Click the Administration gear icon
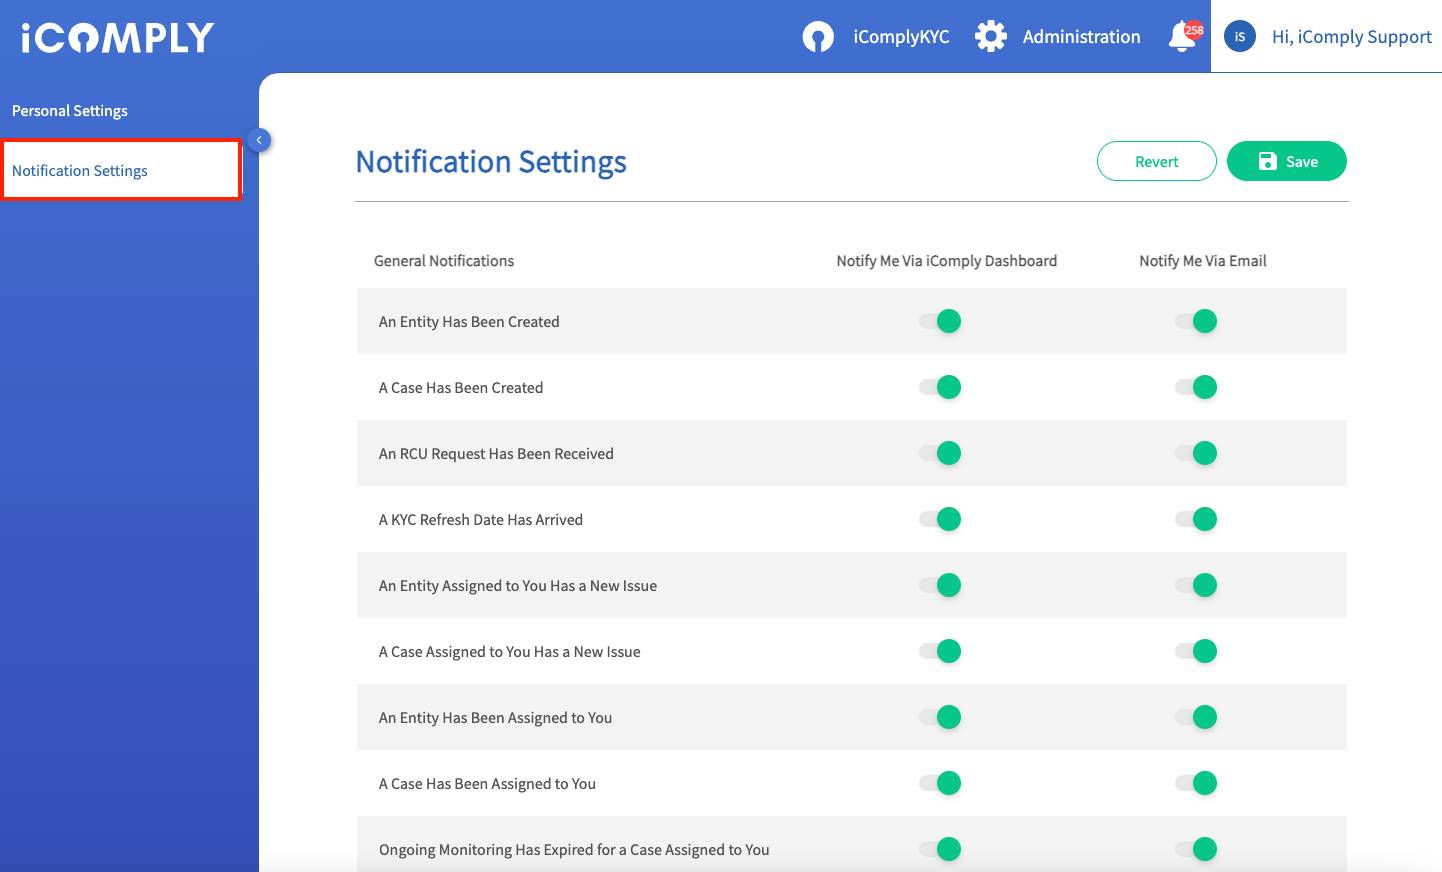The height and width of the screenshot is (872, 1442). (991, 36)
